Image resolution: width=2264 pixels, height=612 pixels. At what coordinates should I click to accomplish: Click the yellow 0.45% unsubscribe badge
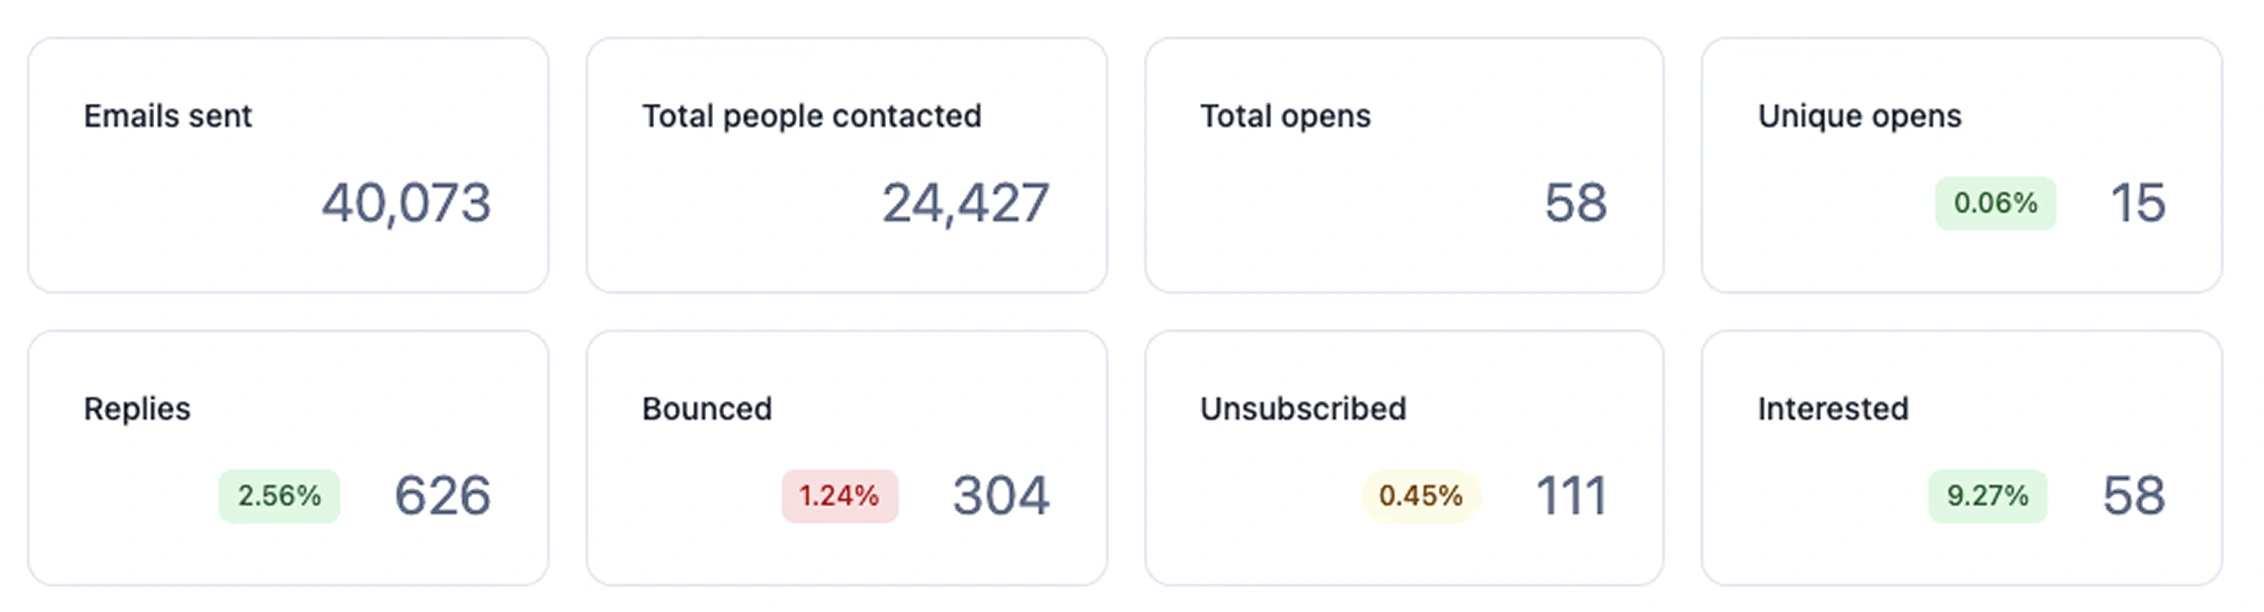(1420, 496)
